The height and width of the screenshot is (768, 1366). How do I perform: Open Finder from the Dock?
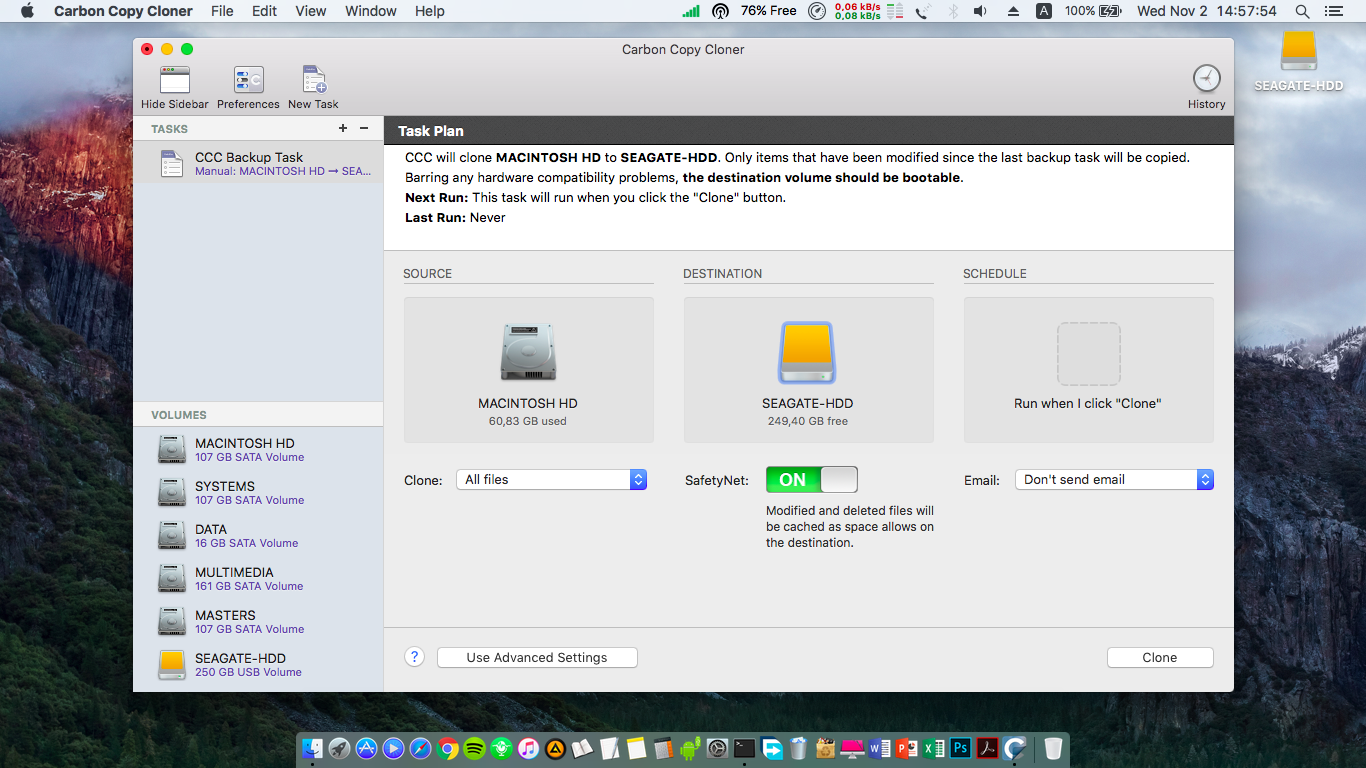point(313,748)
